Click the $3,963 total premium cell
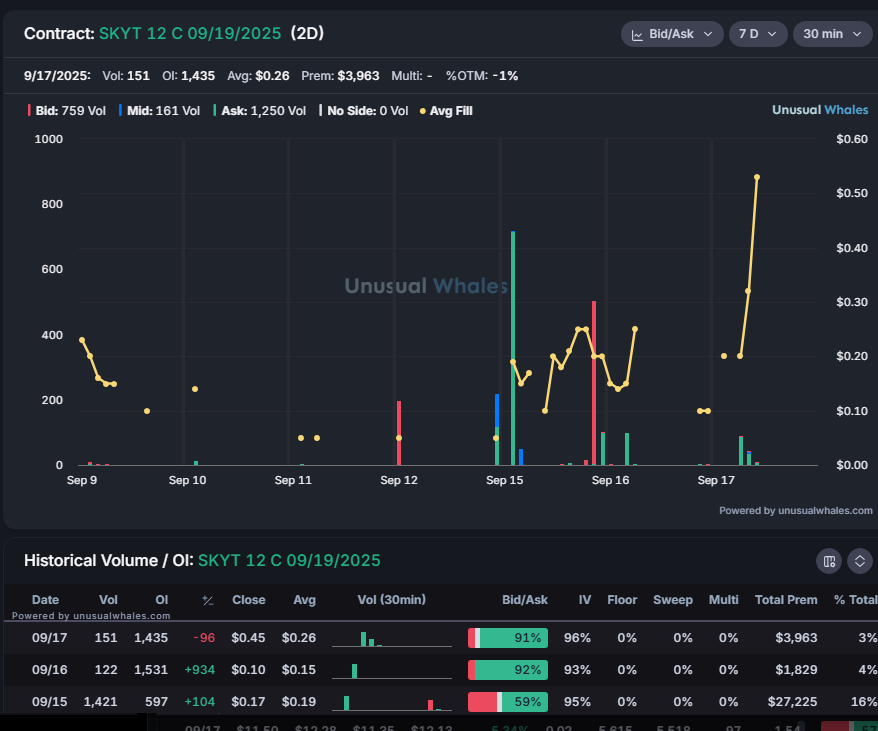This screenshot has width=878, height=731. (x=796, y=637)
